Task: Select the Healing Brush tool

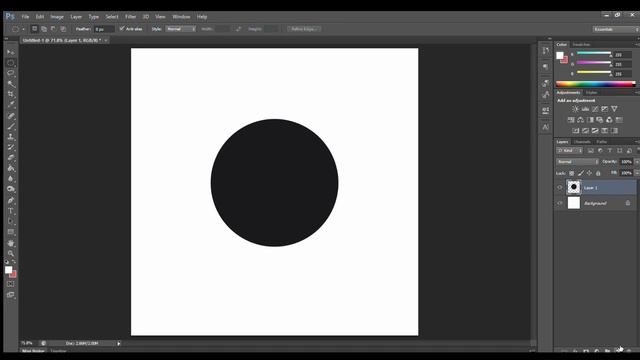Action: (x=11, y=116)
